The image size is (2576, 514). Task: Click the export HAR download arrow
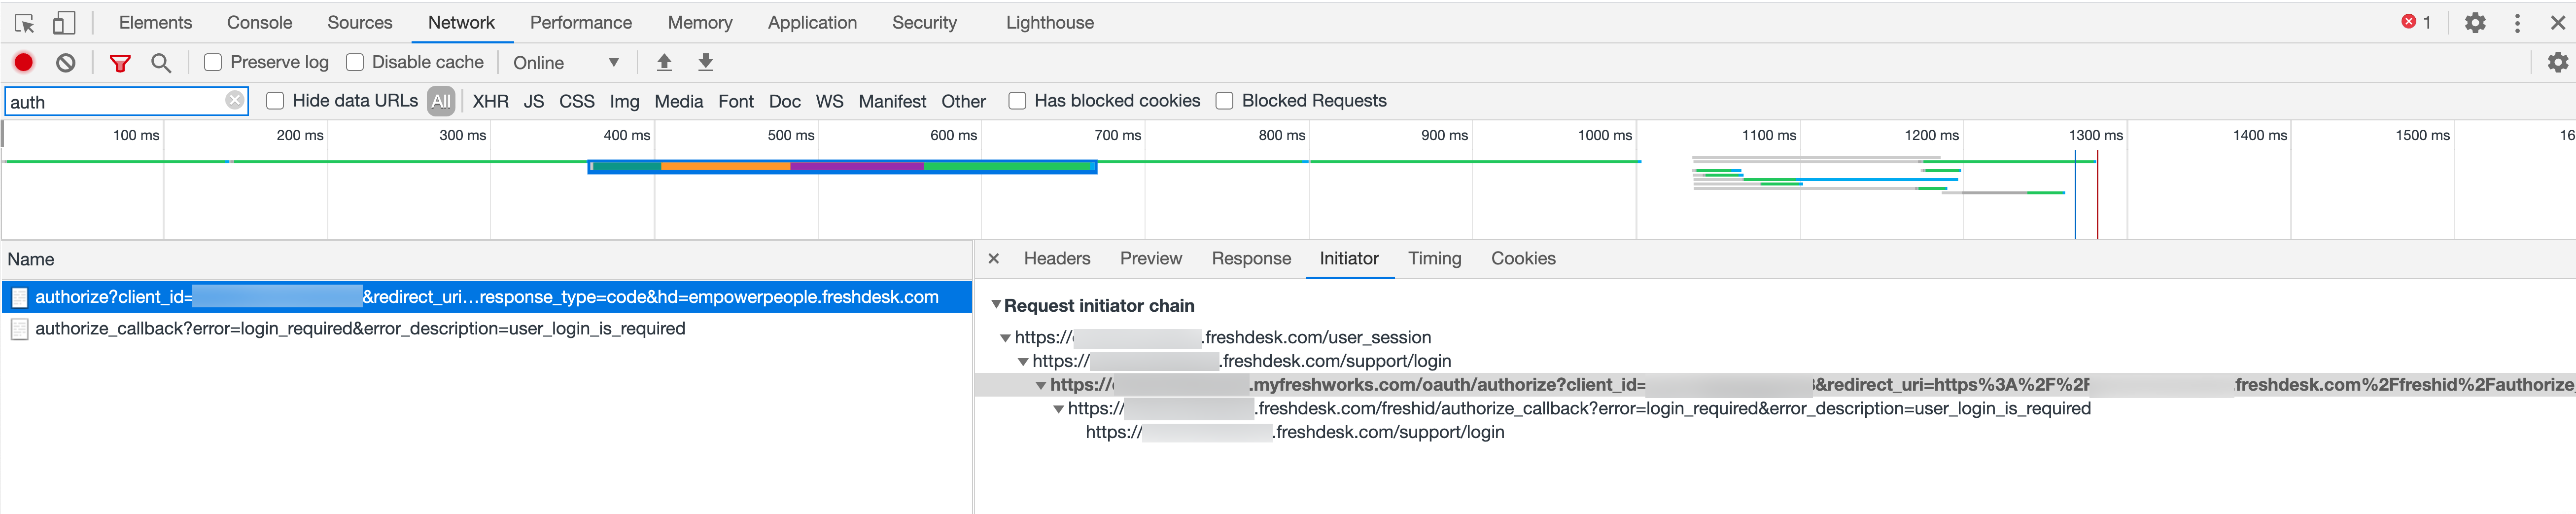tap(706, 62)
